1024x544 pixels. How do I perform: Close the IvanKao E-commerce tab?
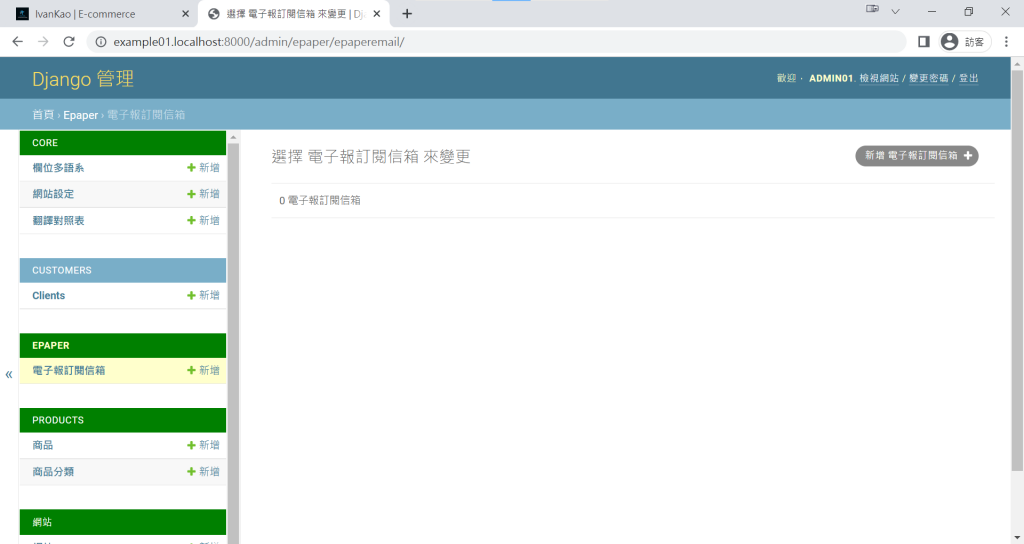pyautogui.click(x=185, y=14)
